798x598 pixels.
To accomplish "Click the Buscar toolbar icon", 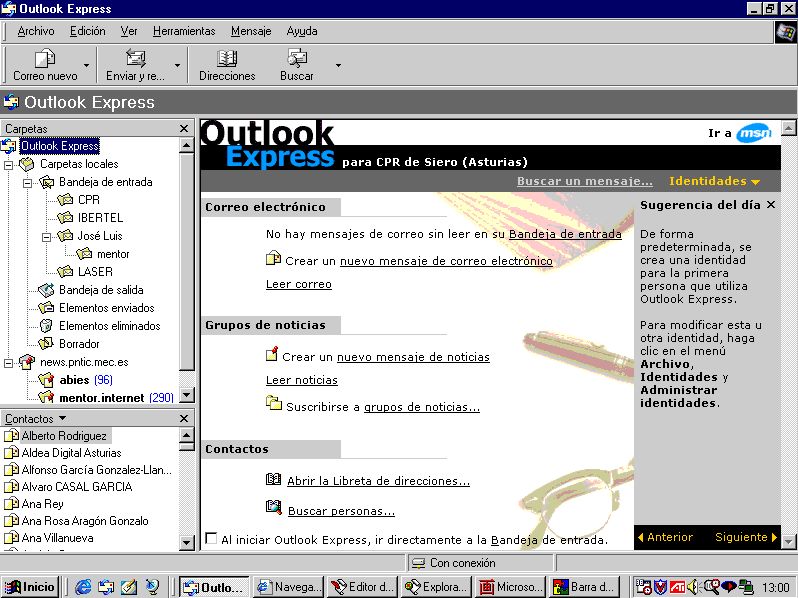I will tap(297, 59).
